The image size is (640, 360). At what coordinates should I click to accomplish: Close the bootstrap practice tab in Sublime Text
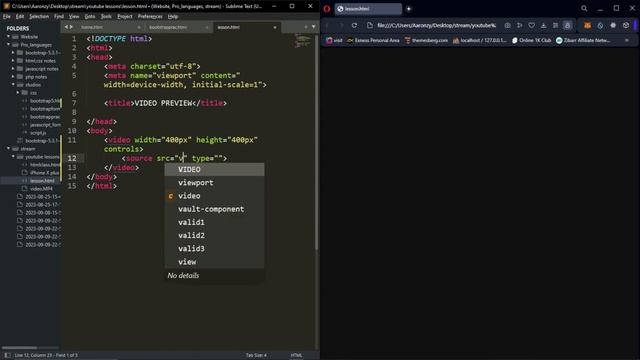pyautogui.click(x=207, y=27)
